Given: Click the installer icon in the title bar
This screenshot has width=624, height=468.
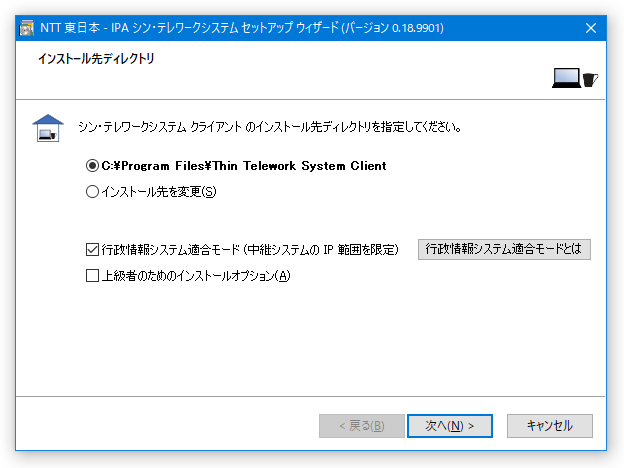Looking at the screenshot, I should click(27, 28).
